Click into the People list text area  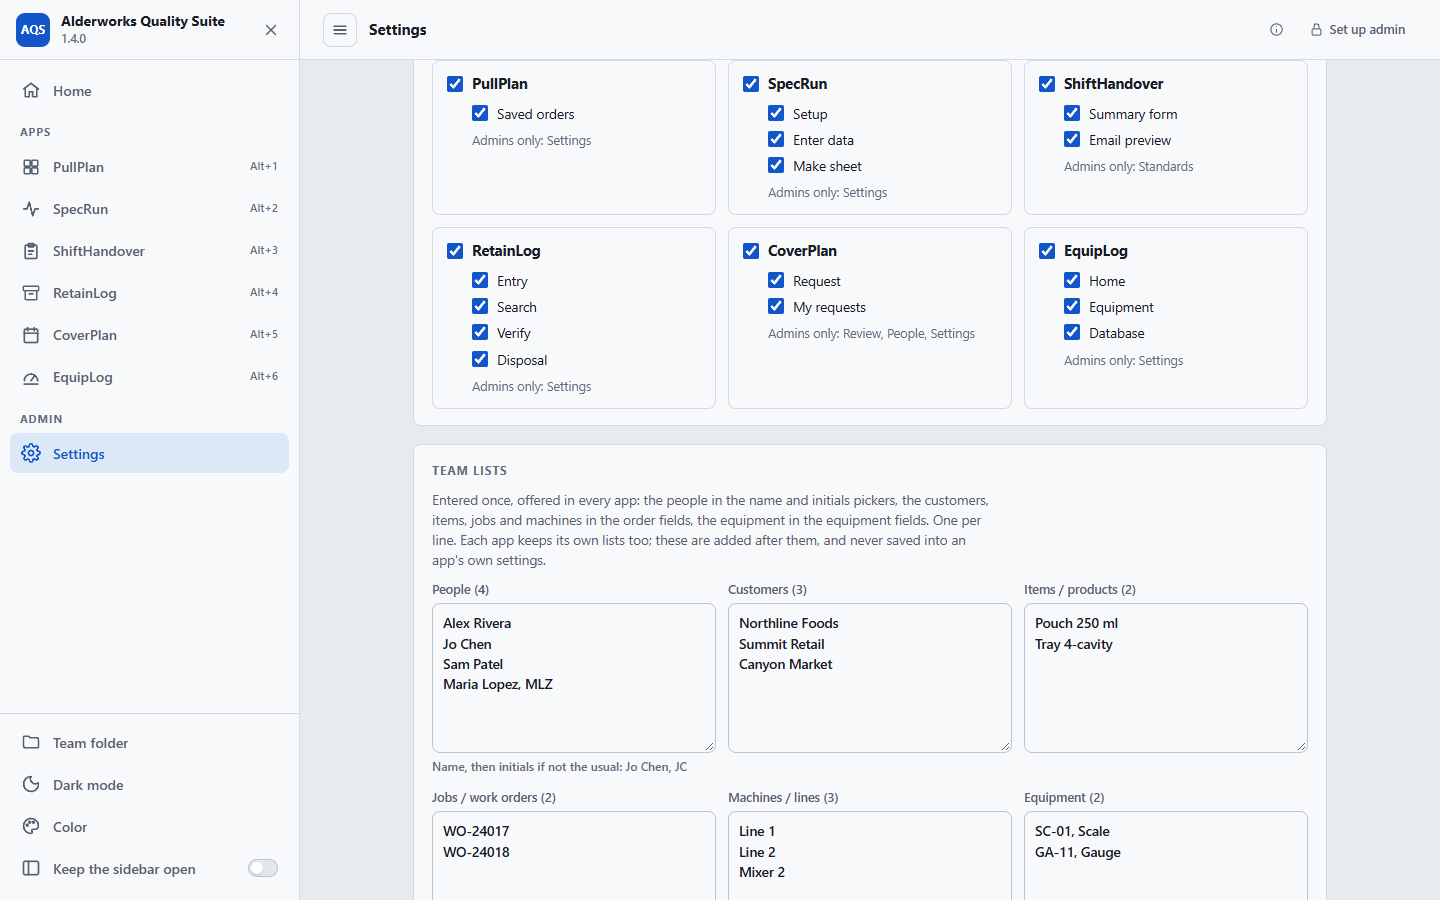[574, 678]
